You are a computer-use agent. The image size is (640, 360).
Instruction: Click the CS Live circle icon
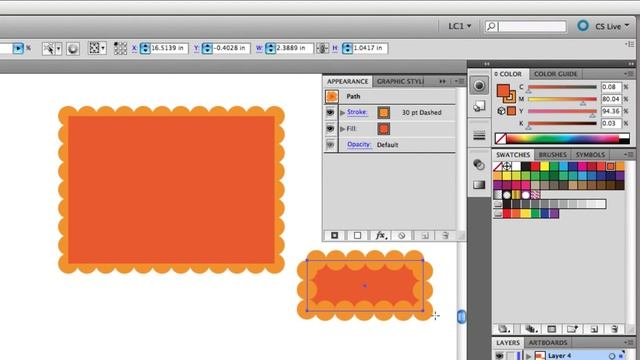583,26
